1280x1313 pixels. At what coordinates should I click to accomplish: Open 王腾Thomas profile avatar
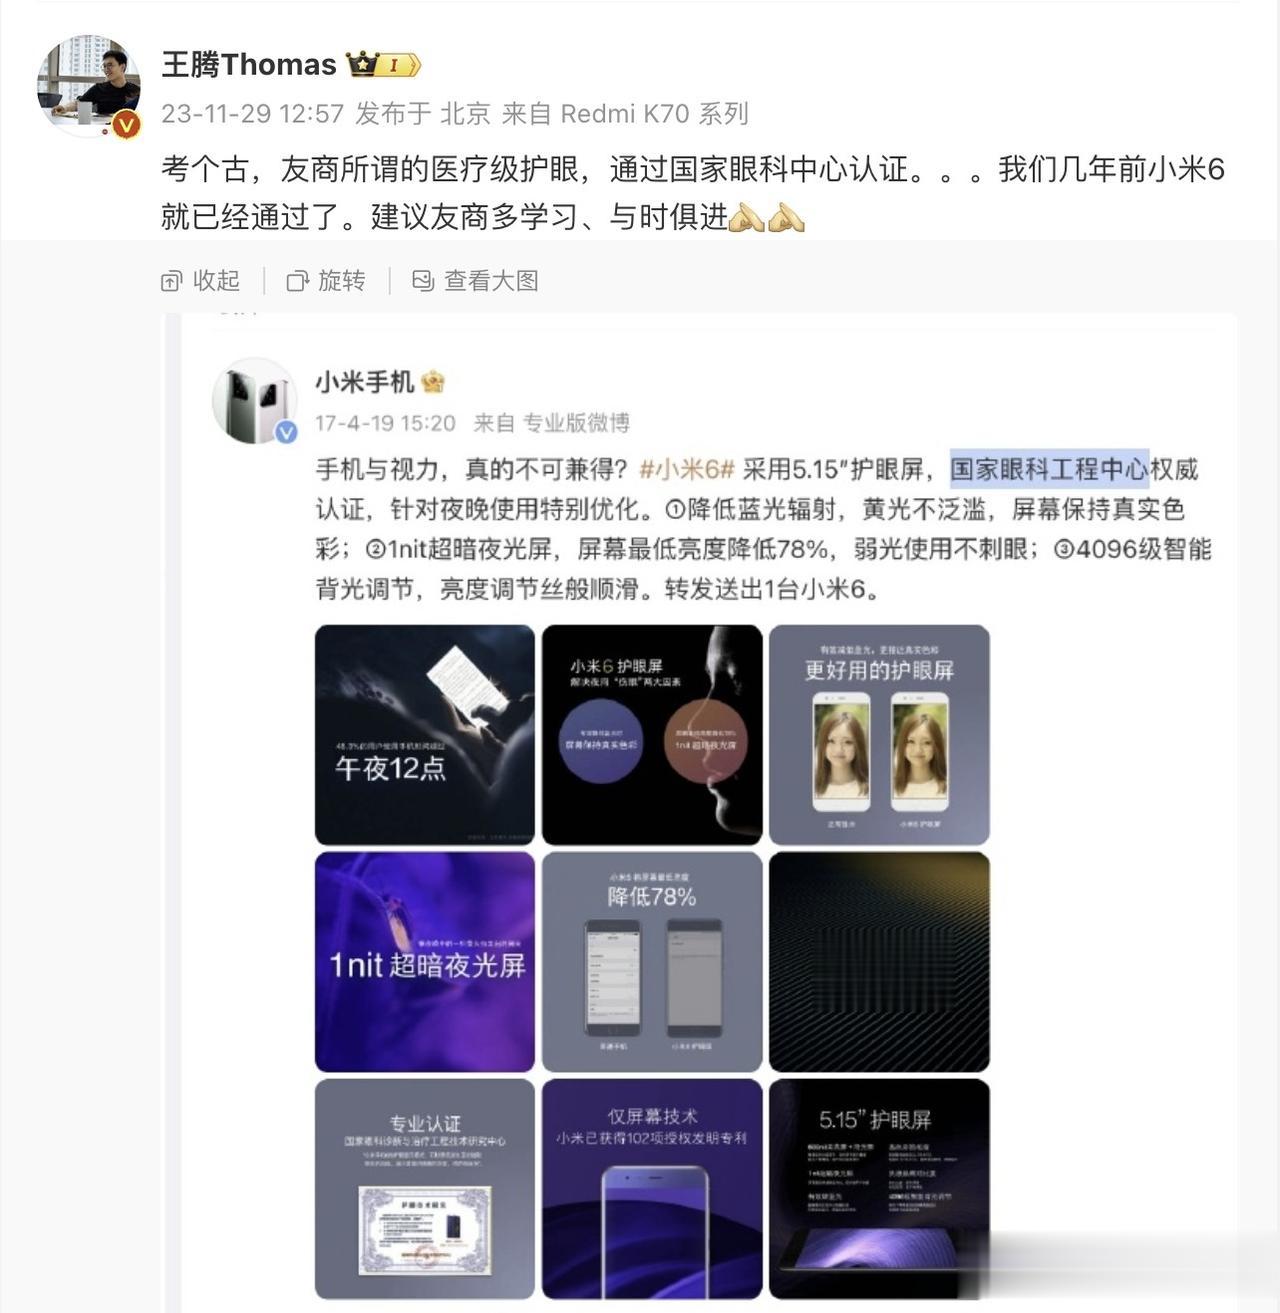pyautogui.click(x=88, y=86)
